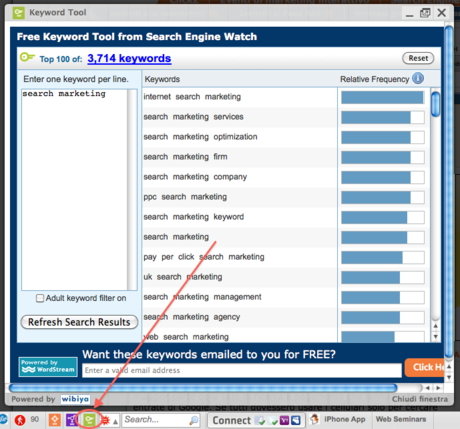Click the magnifier icon in the Search box
This screenshot has height=429, width=460.
[194, 420]
